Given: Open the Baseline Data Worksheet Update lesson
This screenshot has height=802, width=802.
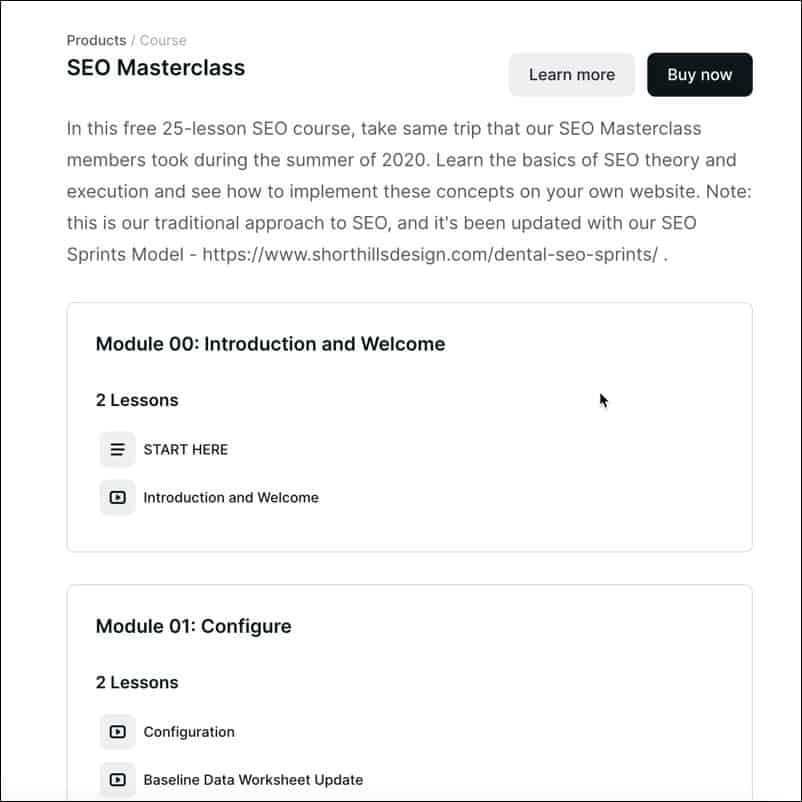Looking at the screenshot, I should (253, 780).
